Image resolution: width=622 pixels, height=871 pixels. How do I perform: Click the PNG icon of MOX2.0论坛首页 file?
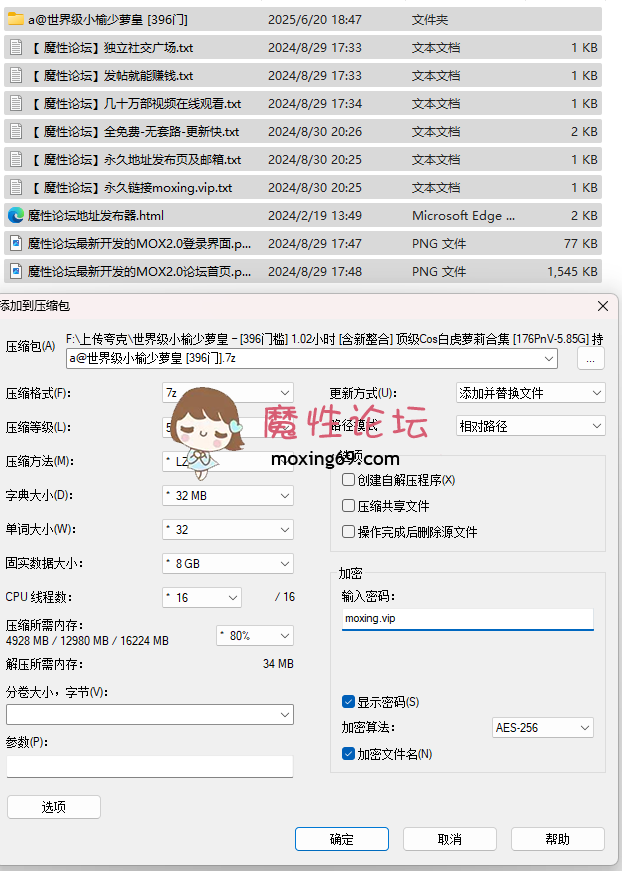coord(16,272)
